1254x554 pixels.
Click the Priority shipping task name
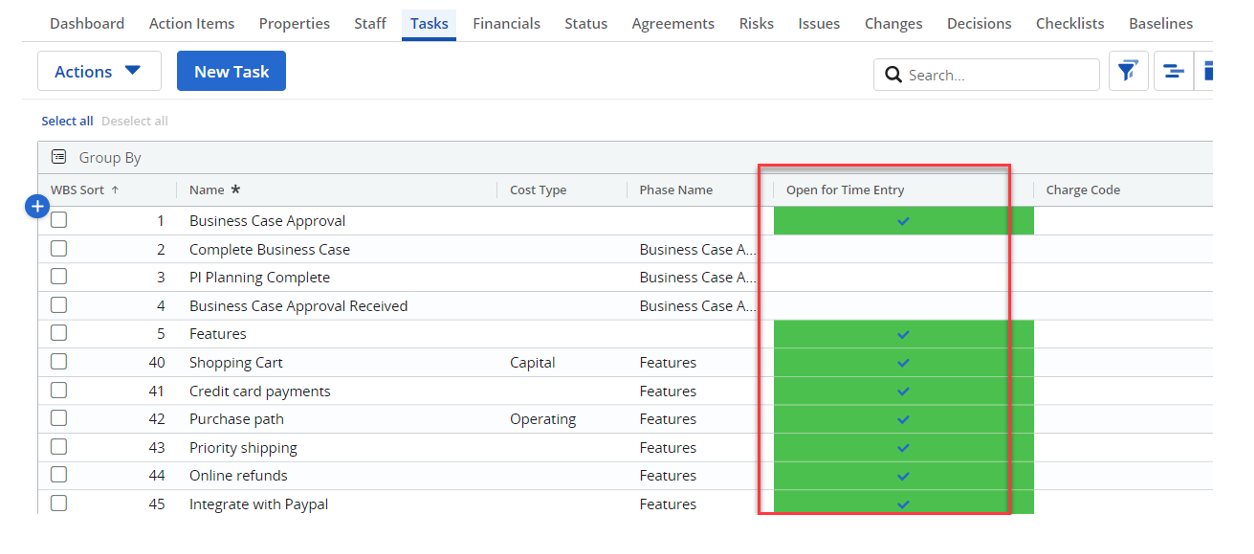pyautogui.click(x=243, y=448)
